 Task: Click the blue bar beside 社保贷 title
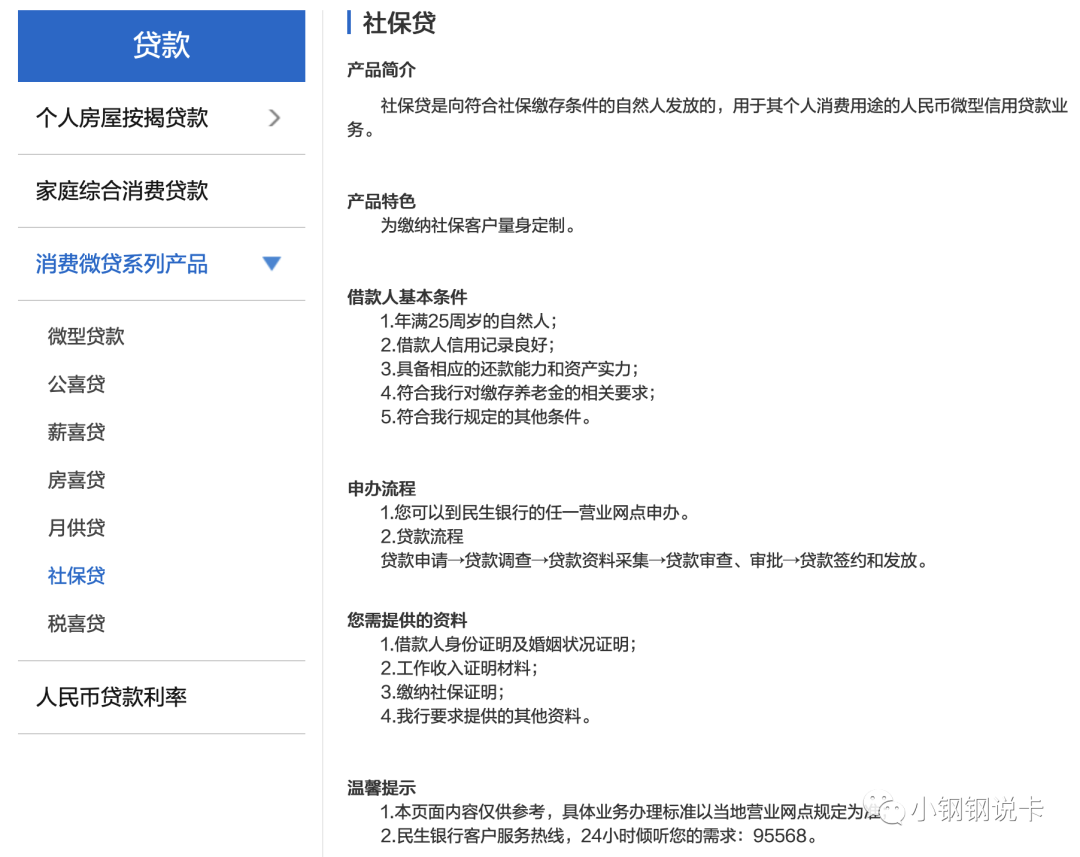(348, 22)
